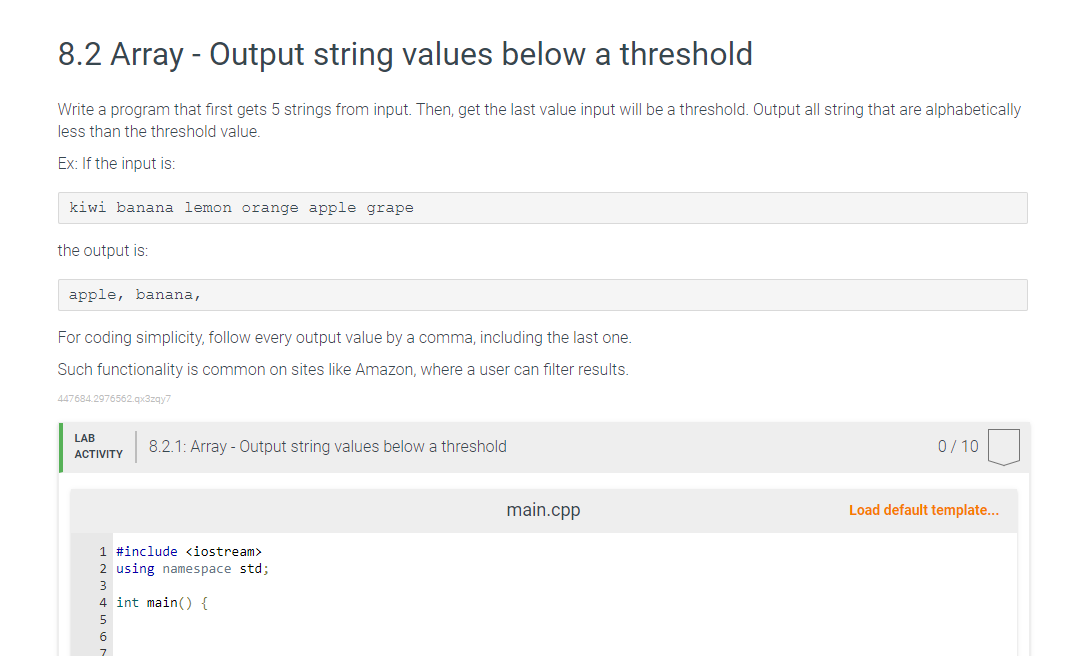Click the int main() declaration on line 4
The height and width of the screenshot is (656, 1068).
point(160,602)
